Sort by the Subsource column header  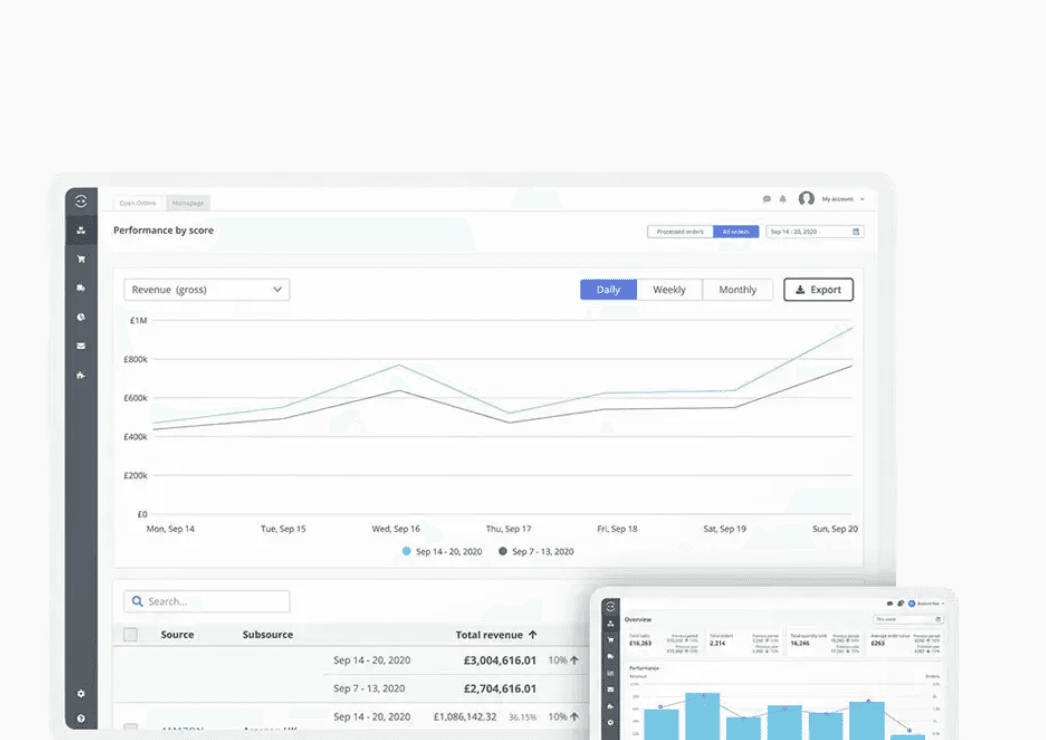pos(268,635)
